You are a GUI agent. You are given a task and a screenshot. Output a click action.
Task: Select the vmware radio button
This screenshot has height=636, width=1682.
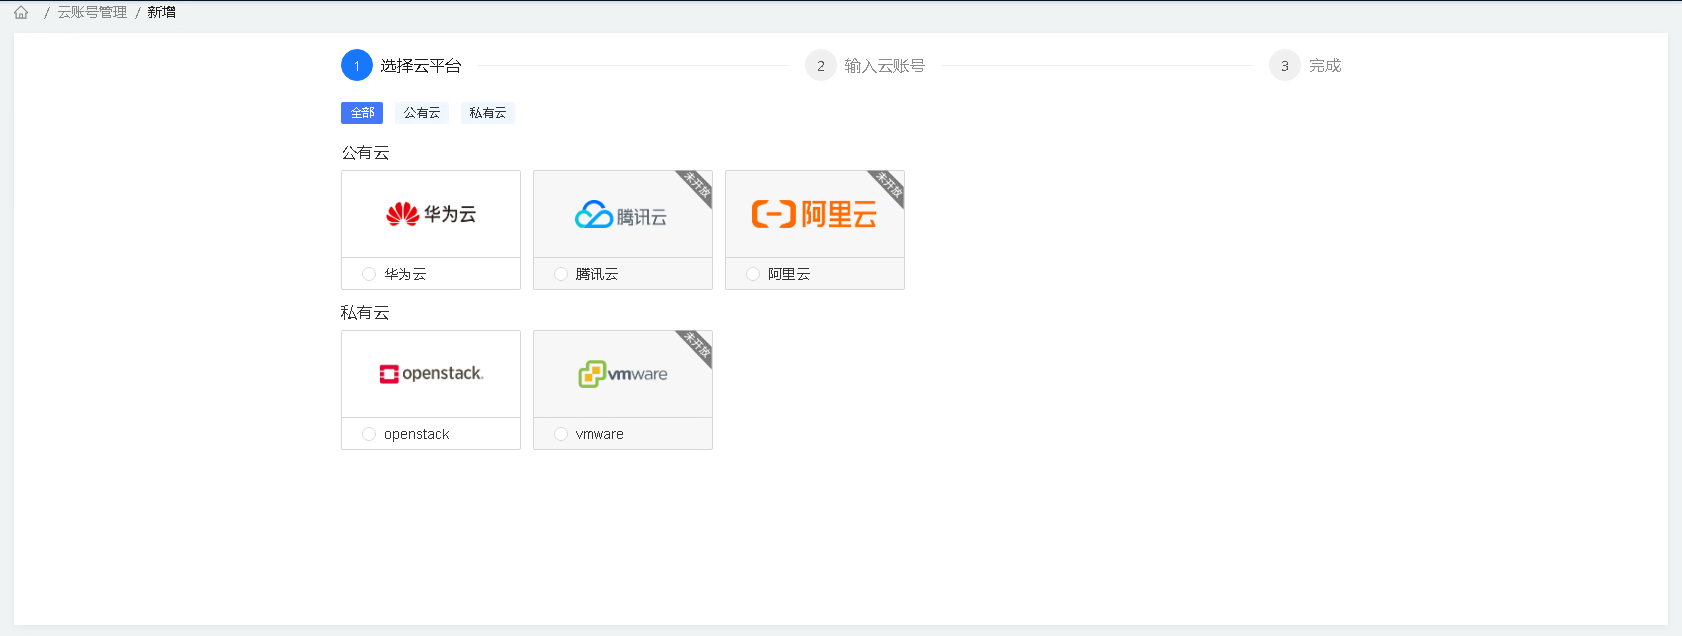click(561, 434)
